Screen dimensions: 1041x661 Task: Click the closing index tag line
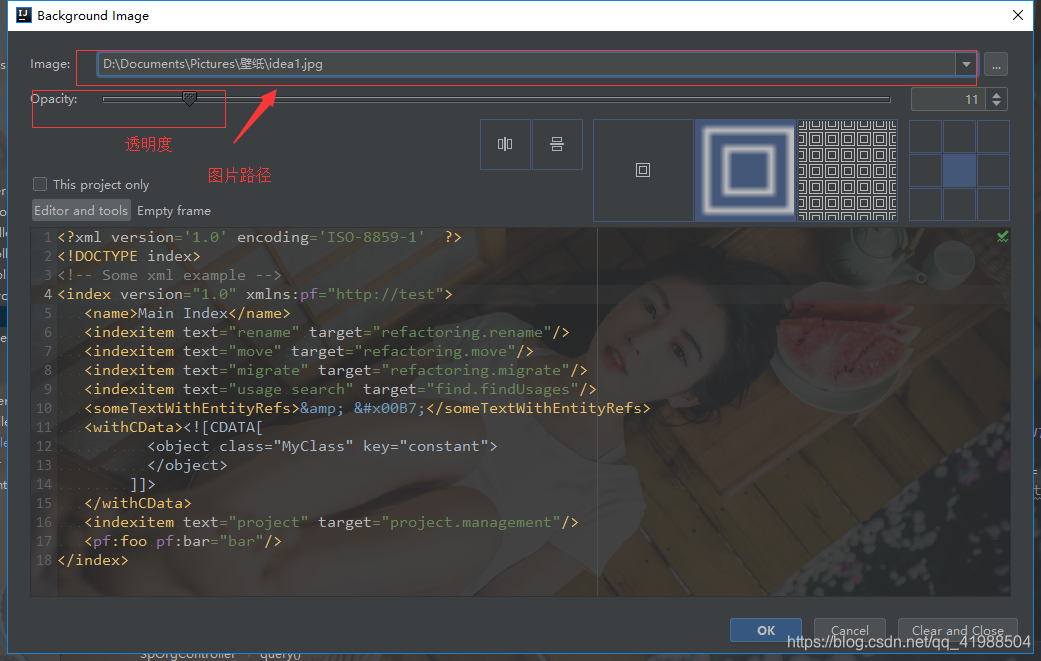93,560
